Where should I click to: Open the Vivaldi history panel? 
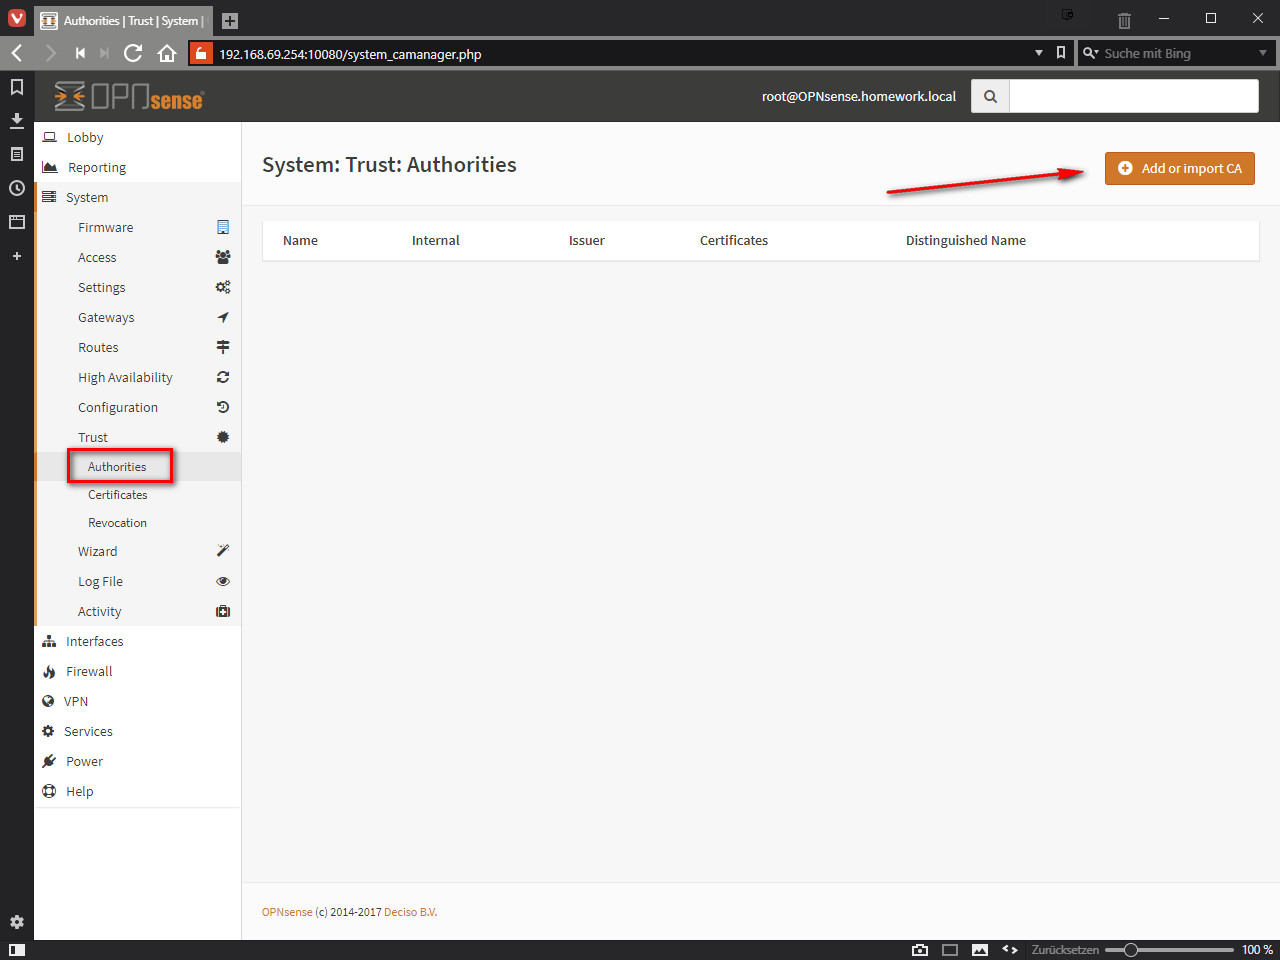(17, 188)
